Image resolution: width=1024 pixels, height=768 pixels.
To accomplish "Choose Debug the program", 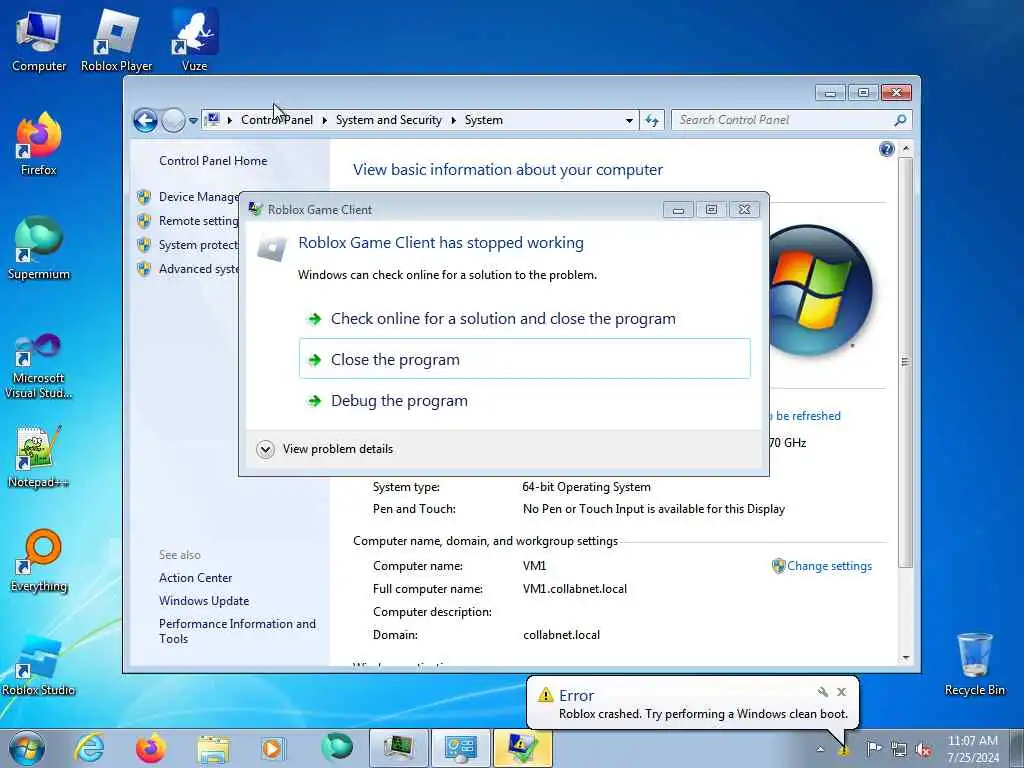I will click(x=524, y=400).
